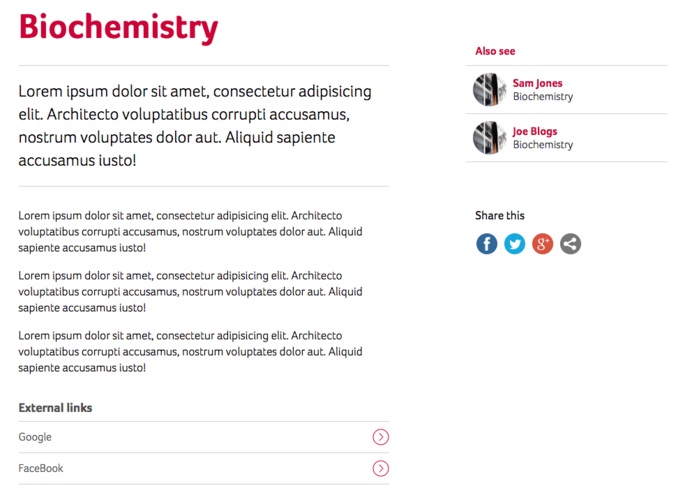Image resolution: width=686 pixels, height=504 pixels.
Task: Follow the FaceBook external link
Action: [x=41, y=468]
